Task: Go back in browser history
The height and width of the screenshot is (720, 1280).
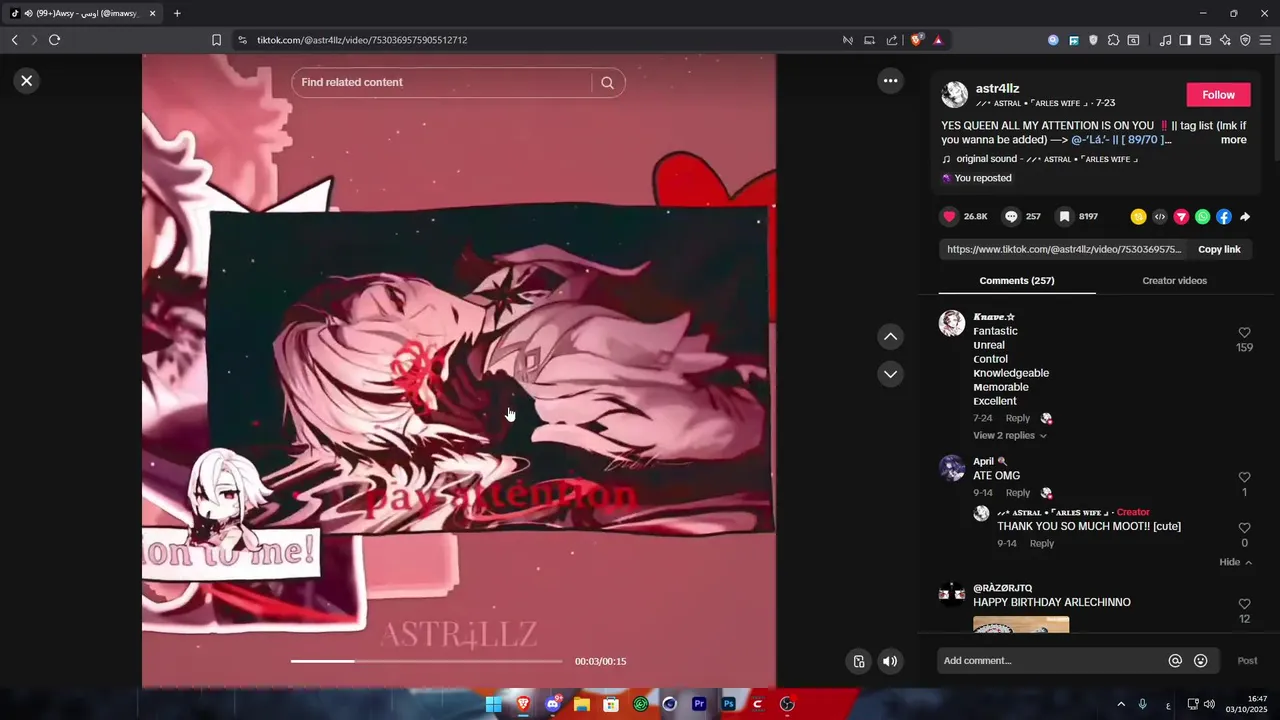Action: coord(14,40)
